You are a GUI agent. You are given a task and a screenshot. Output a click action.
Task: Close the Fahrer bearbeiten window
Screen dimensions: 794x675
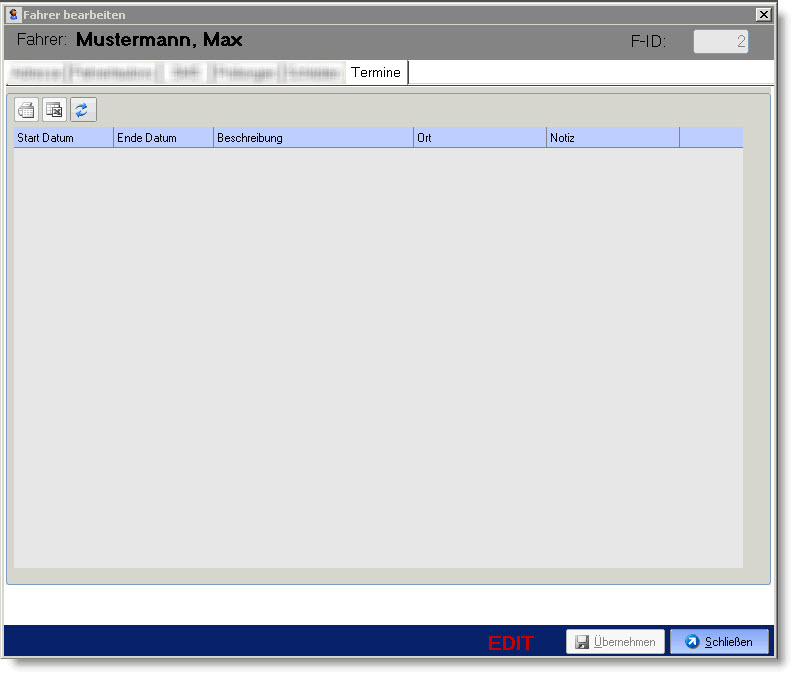click(x=763, y=15)
